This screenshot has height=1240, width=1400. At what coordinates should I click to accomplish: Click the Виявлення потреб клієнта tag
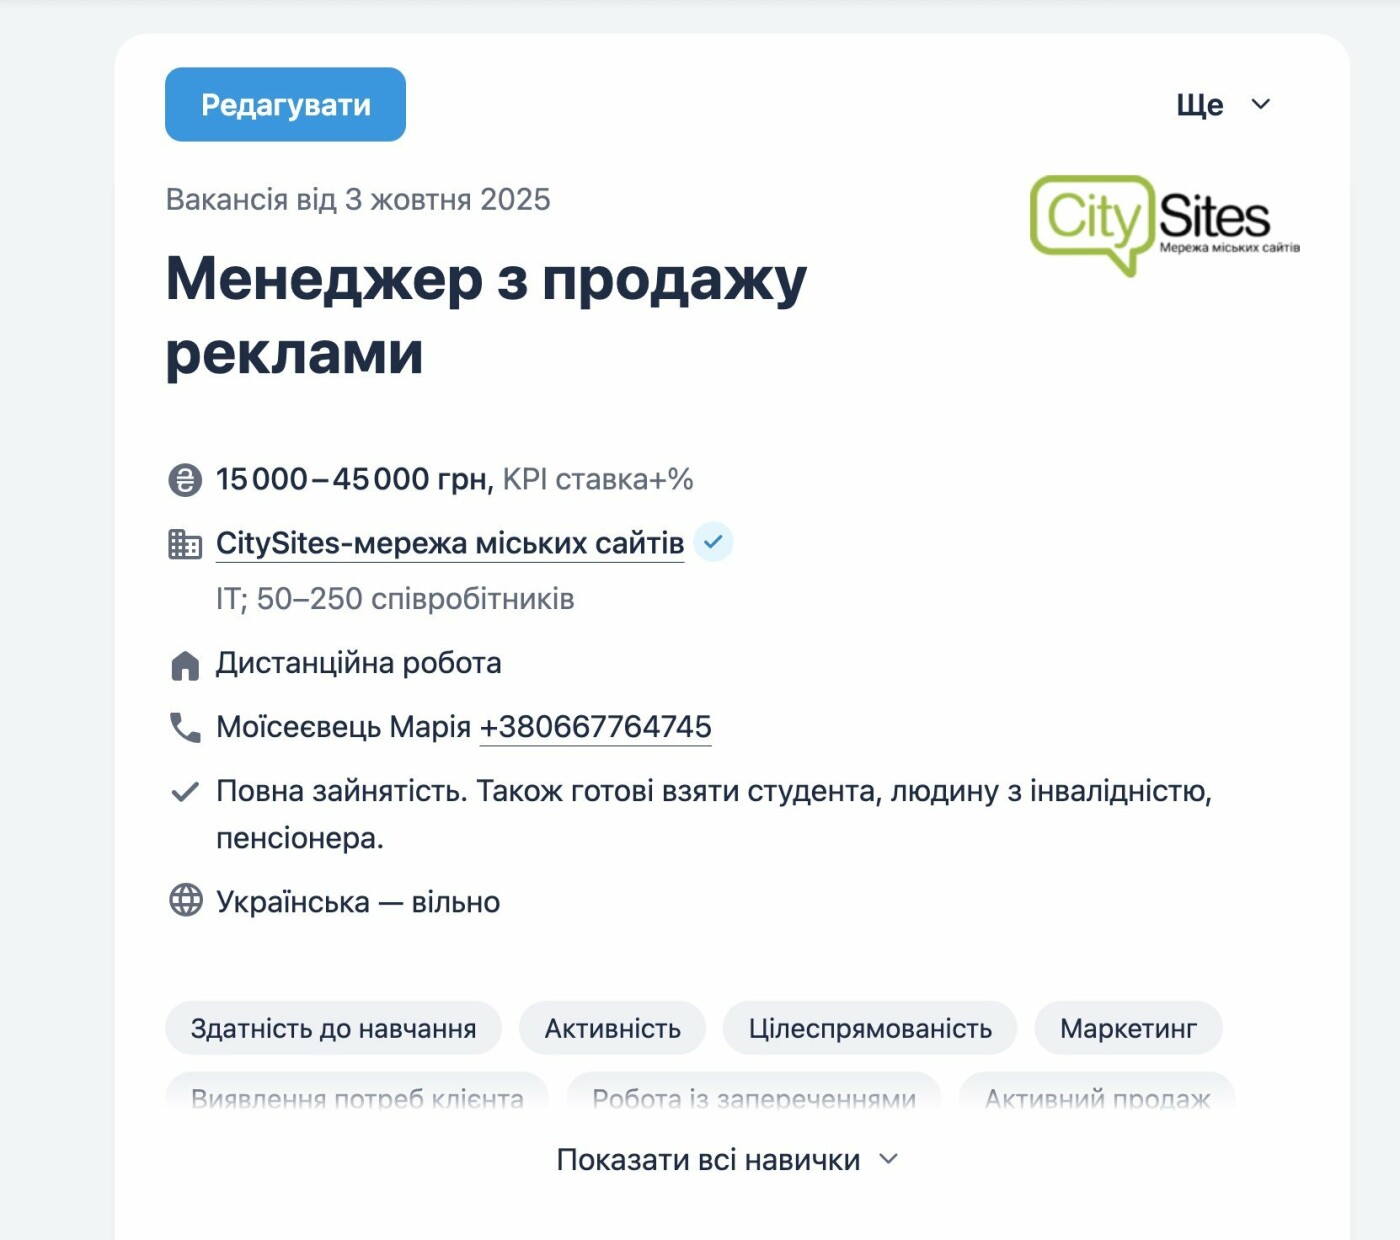(x=357, y=1096)
